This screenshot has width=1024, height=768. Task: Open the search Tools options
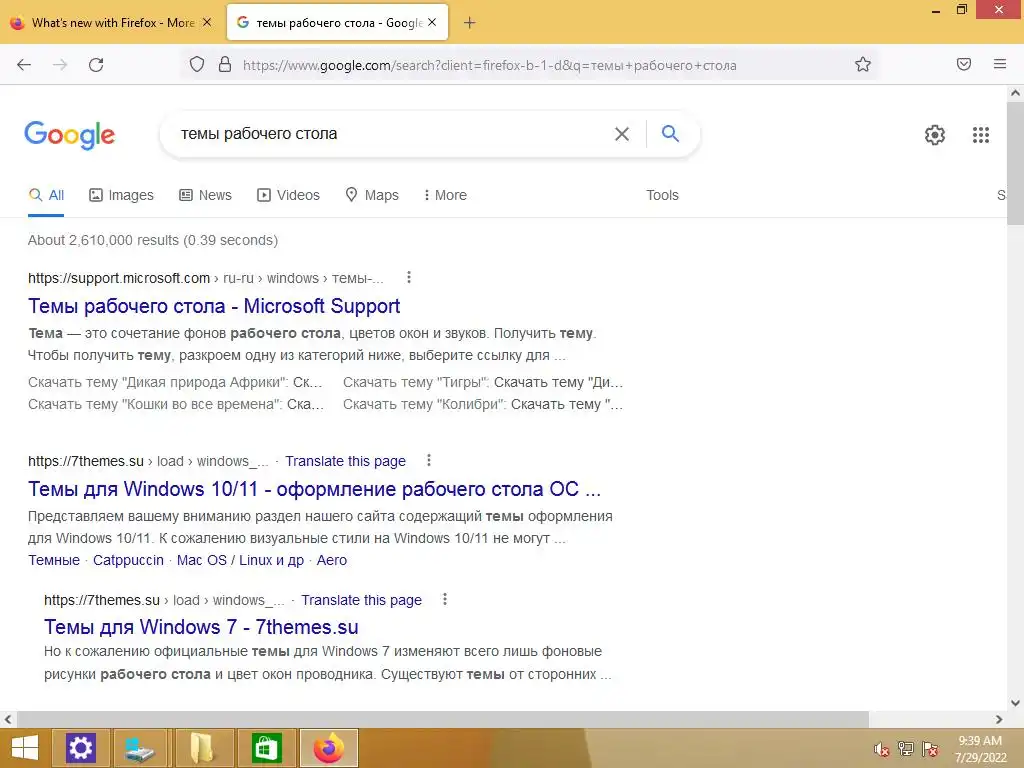coord(662,195)
